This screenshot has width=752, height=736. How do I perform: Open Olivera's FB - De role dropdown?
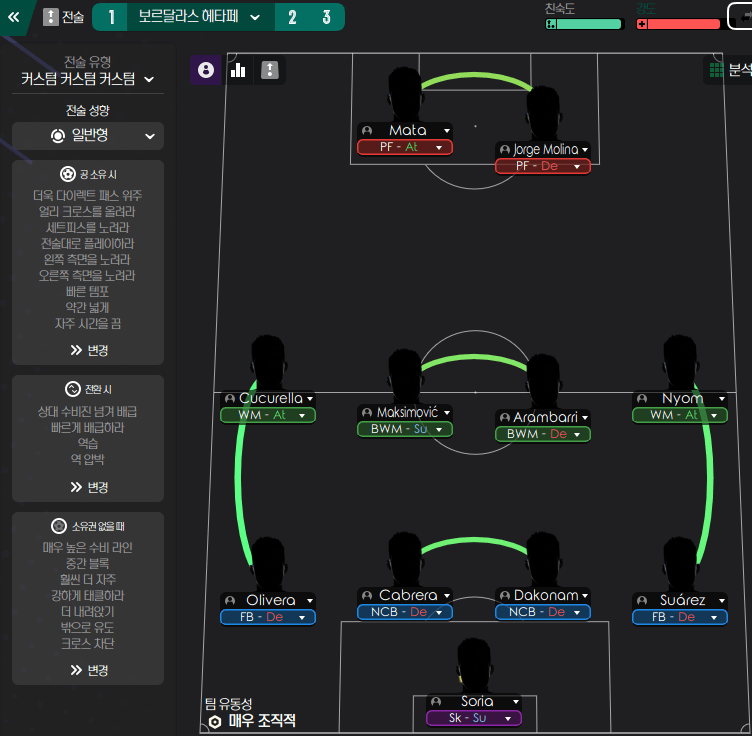(268, 617)
